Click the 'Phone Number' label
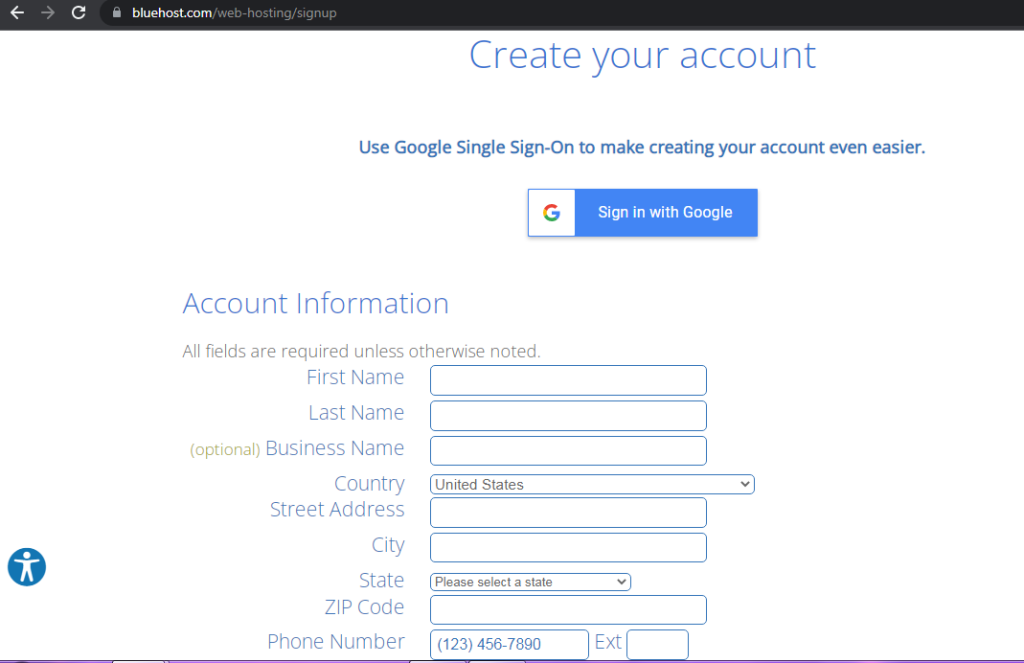The height and width of the screenshot is (663, 1024). (x=336, y=642)
